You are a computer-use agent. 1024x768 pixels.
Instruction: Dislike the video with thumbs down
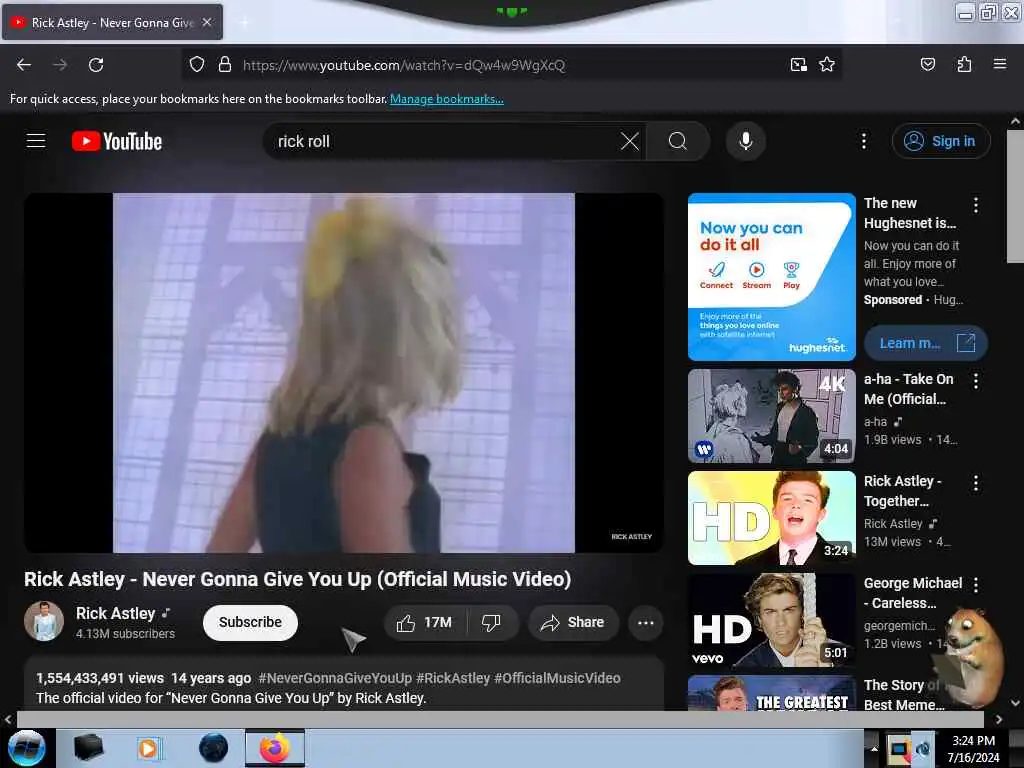[491, 622]
